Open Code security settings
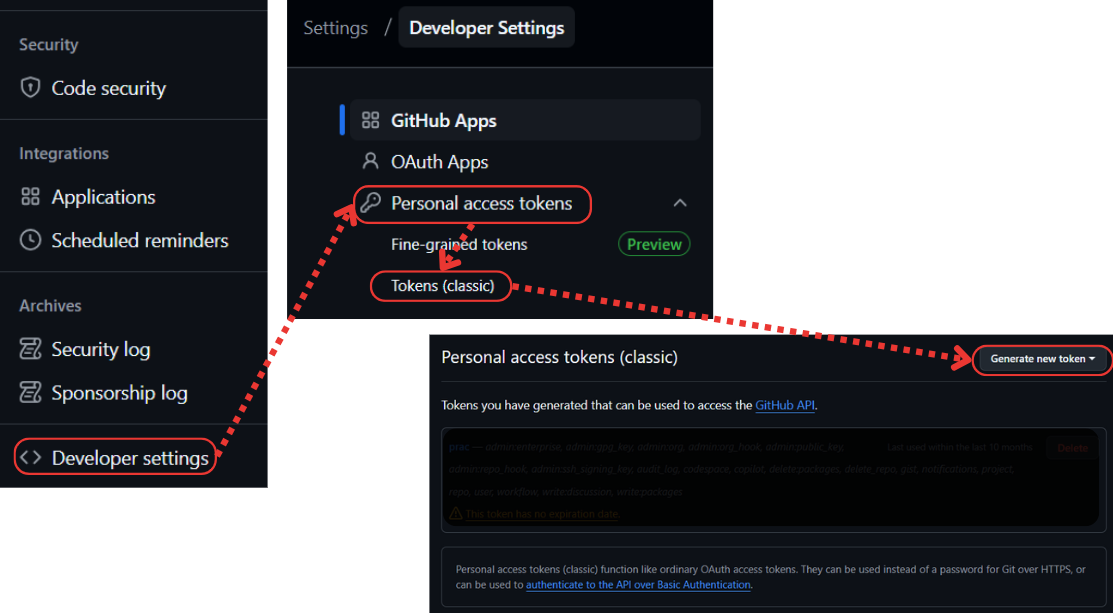 tap(109, 88)
